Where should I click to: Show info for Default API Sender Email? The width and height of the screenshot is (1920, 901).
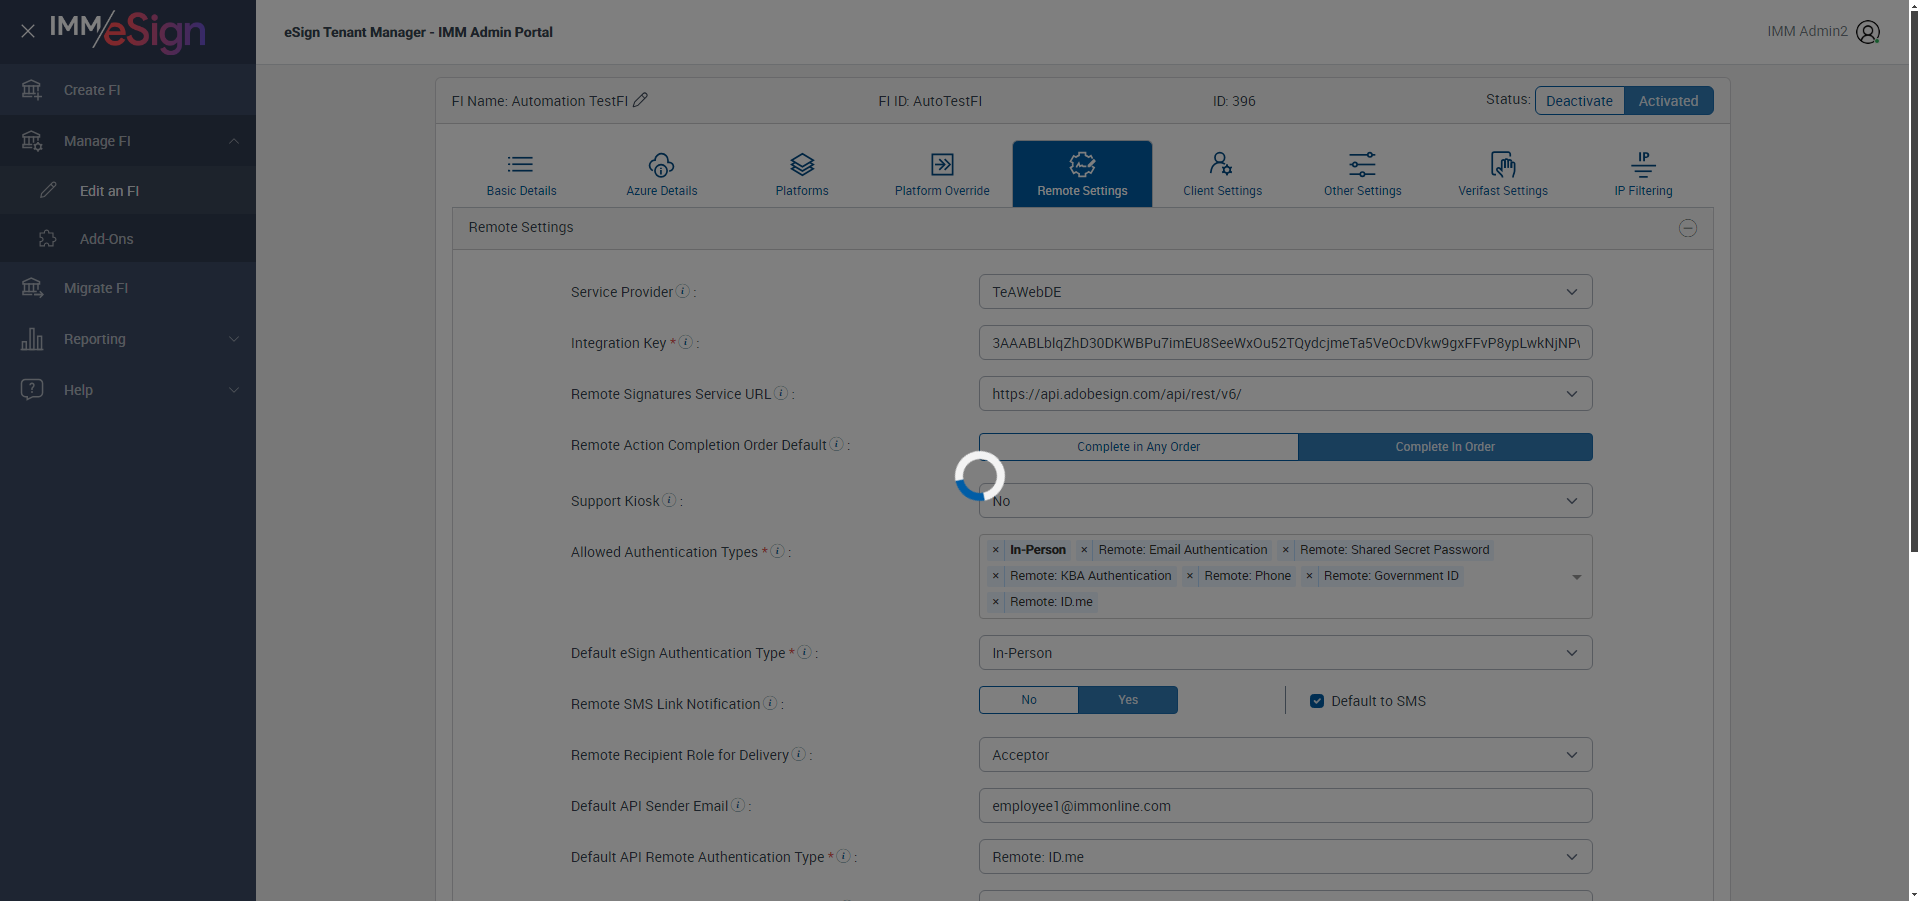(x=738, y=805)
